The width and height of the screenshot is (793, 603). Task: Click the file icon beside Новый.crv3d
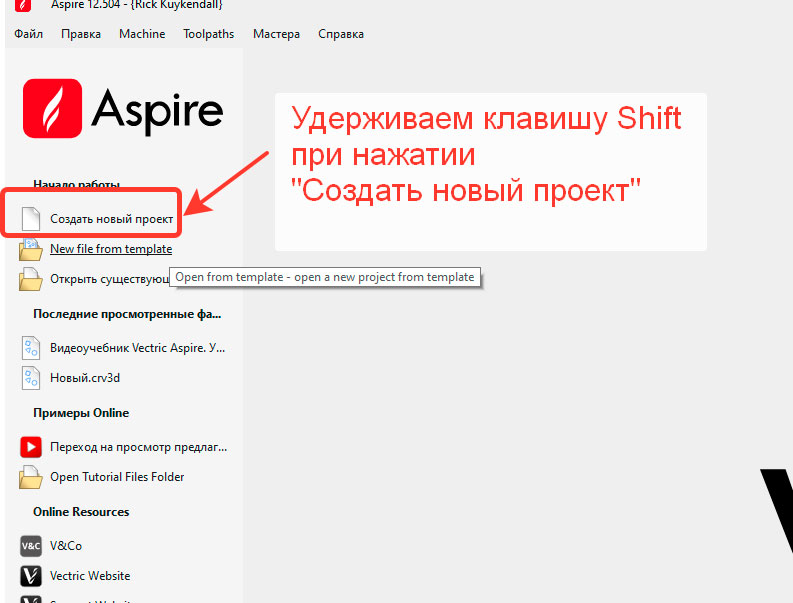31,378
